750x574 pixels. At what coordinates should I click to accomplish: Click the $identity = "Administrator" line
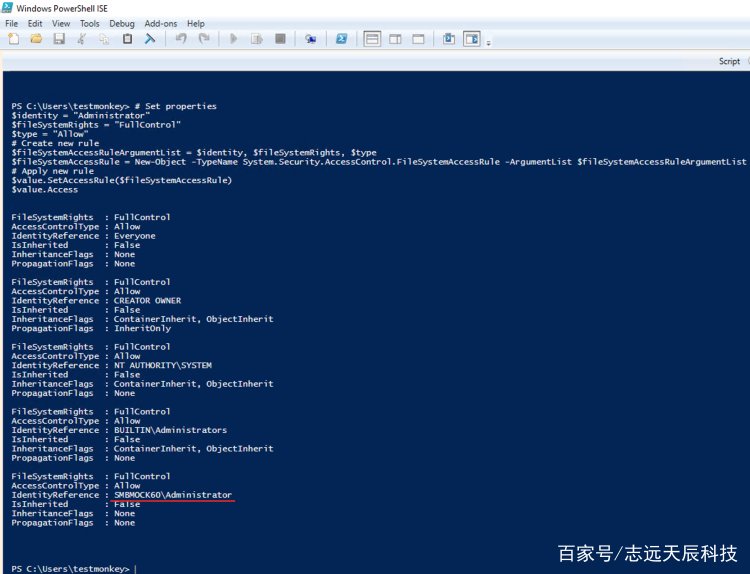[x=81, y=115]
